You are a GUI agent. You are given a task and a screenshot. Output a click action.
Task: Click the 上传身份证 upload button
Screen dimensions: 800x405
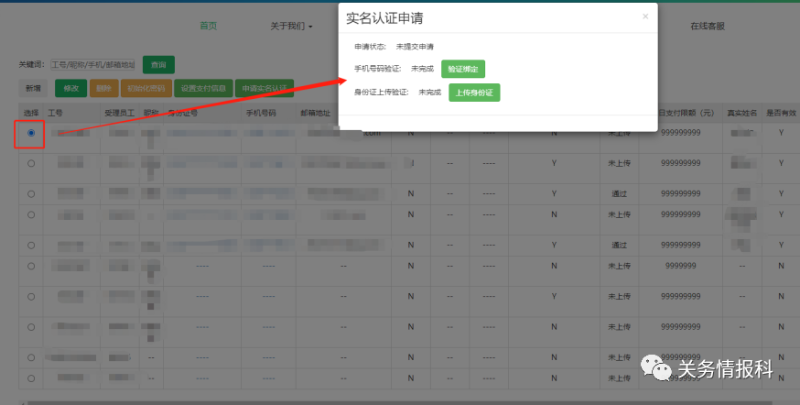473,92
